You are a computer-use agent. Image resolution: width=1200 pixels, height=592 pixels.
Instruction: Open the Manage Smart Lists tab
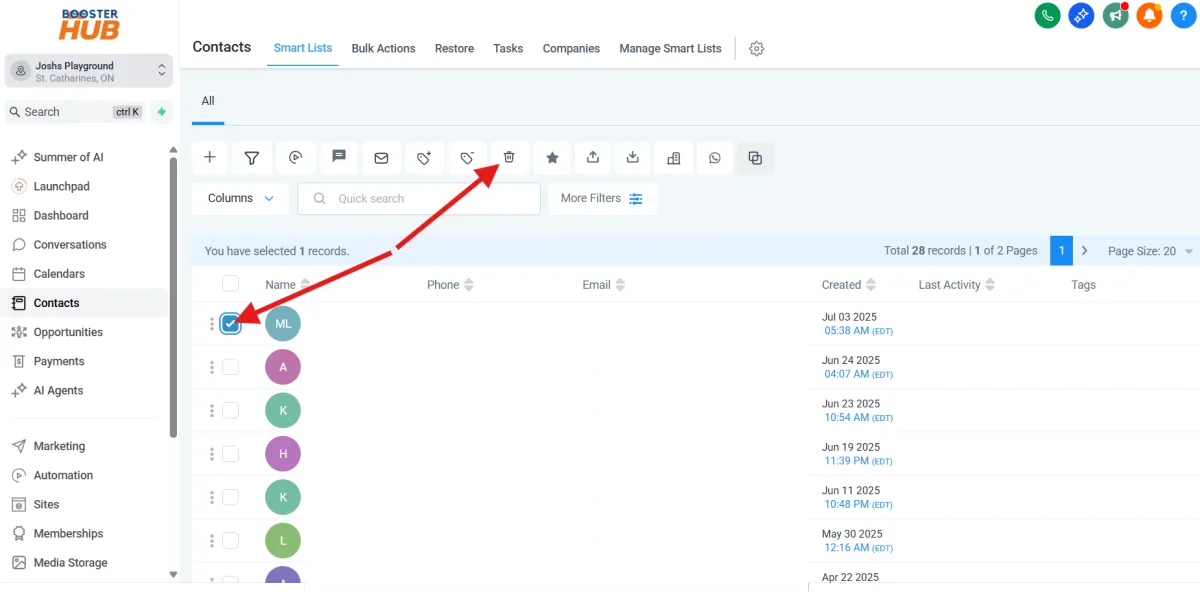point(670,48)
